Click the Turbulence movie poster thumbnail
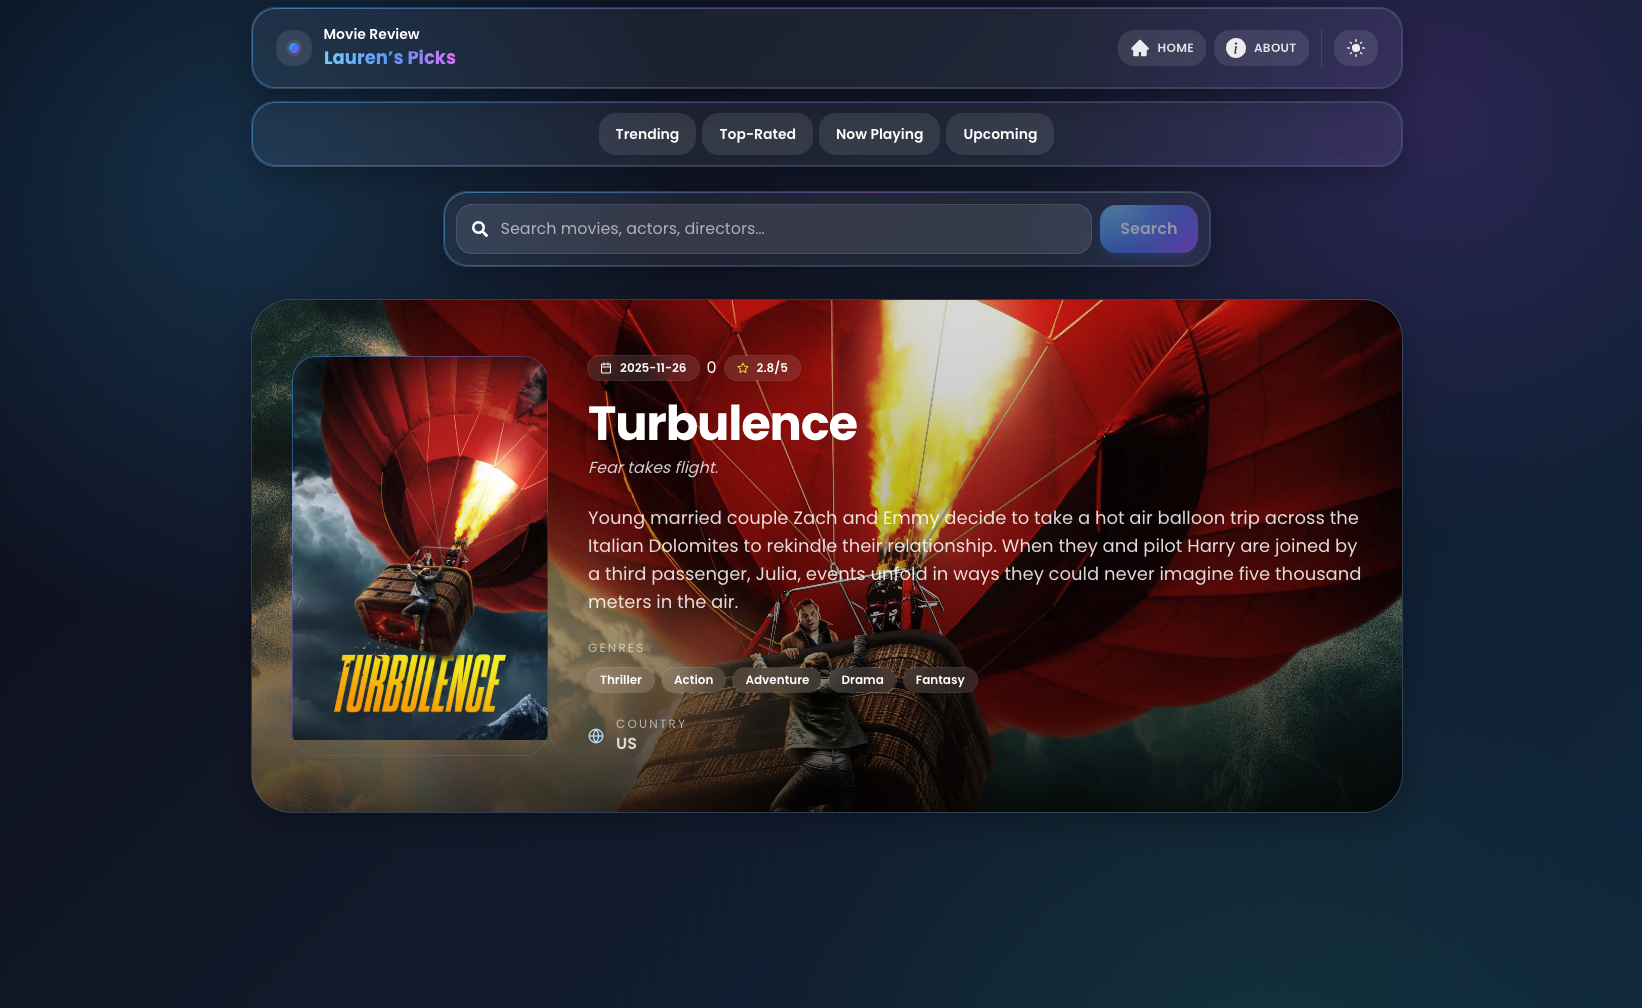The height and width of the screenshot is (1008, 1642). (x=420, y=549)
